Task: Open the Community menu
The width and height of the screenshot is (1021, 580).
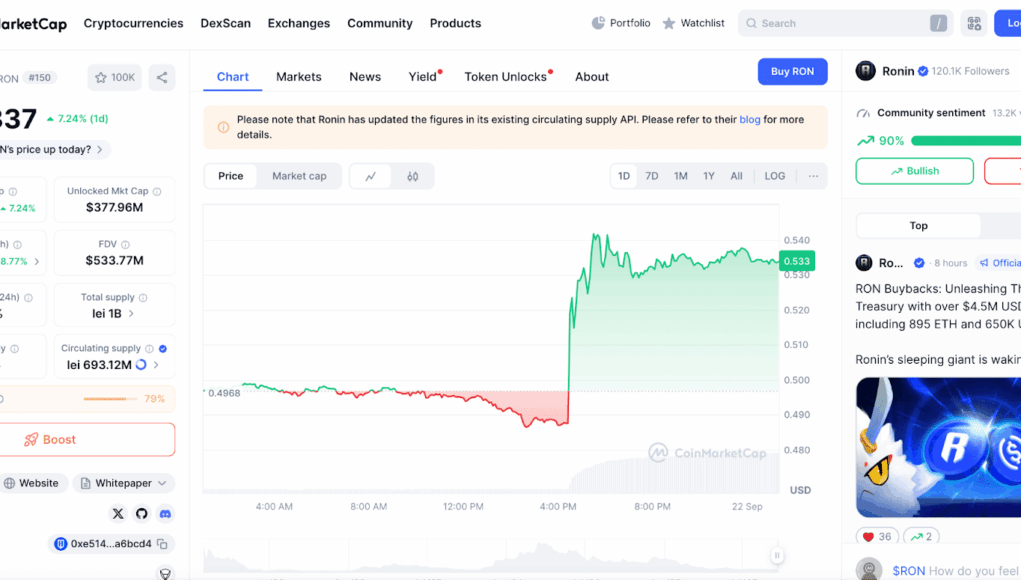Action: (x=380, y=23)
